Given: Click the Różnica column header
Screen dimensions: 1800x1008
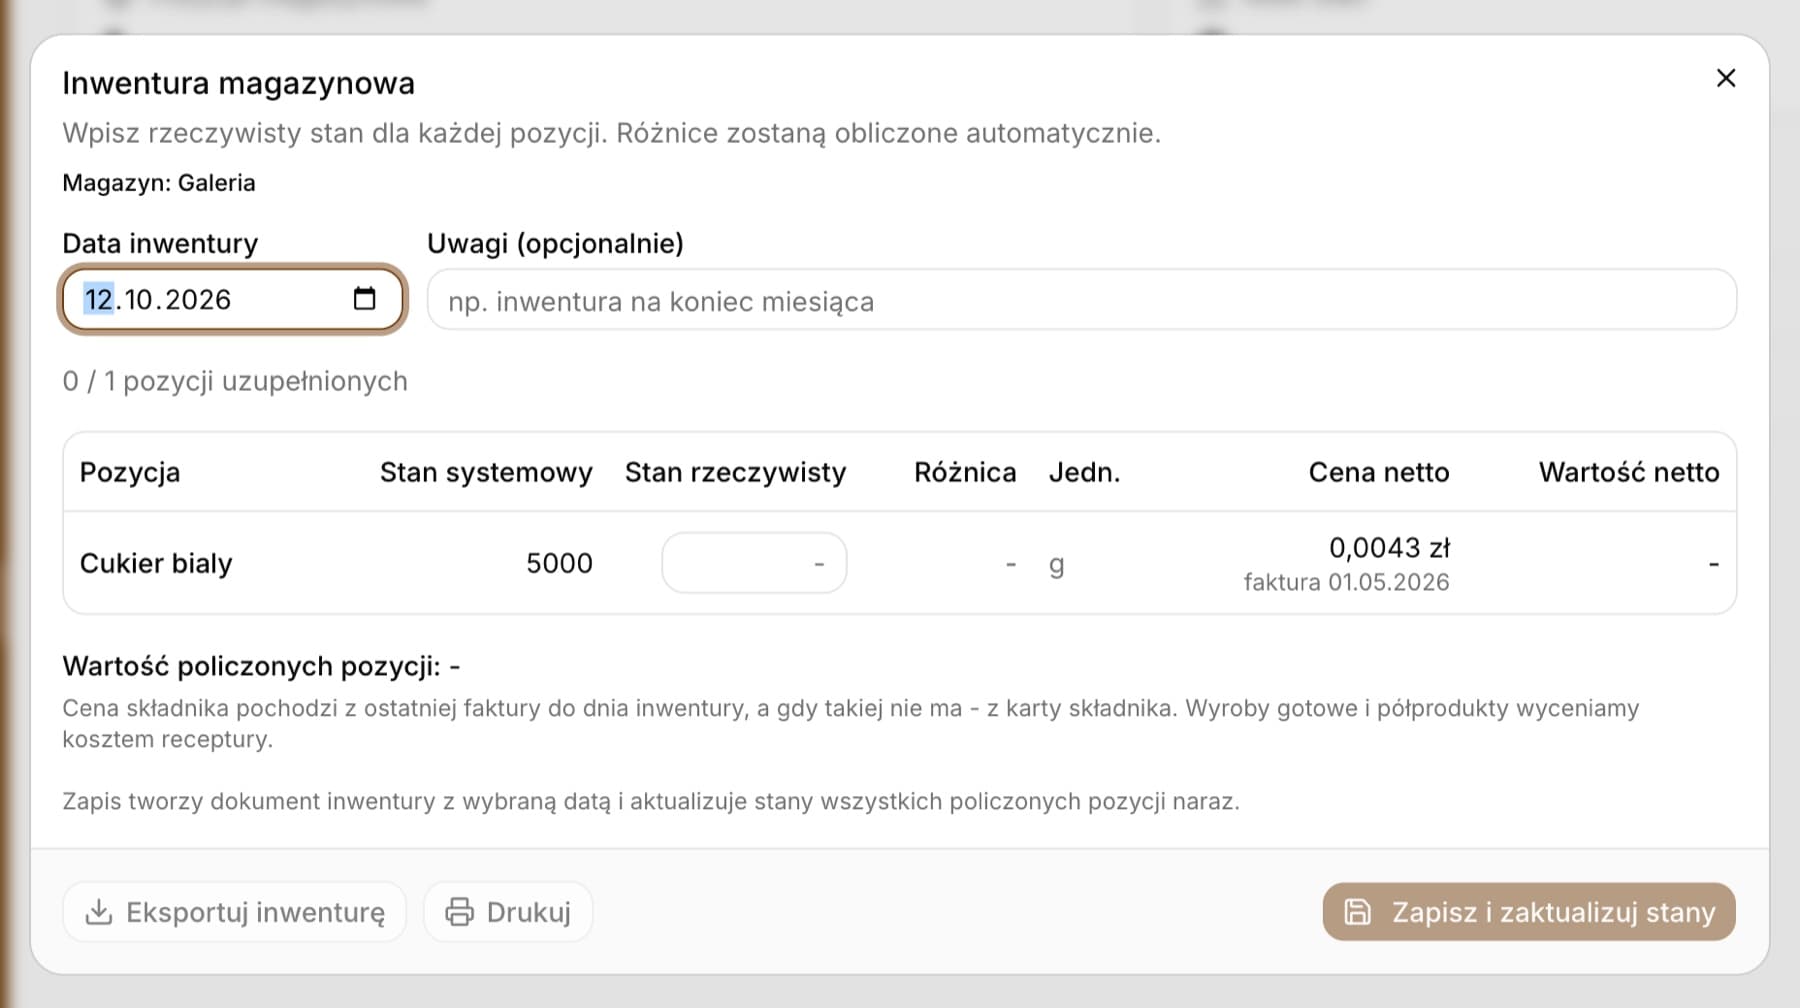Looking at the screenshot, I should 965,472.
